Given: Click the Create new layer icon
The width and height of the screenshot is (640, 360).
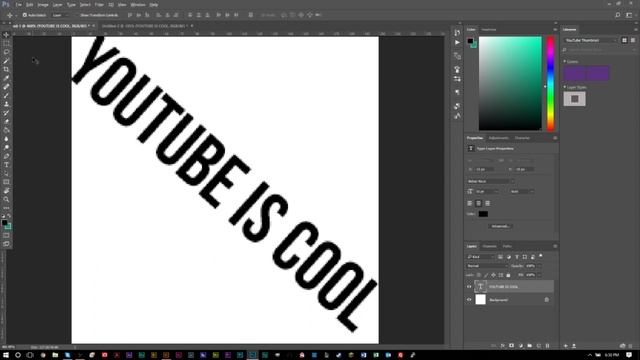Looking at the screenshot, I should point(538,346).
